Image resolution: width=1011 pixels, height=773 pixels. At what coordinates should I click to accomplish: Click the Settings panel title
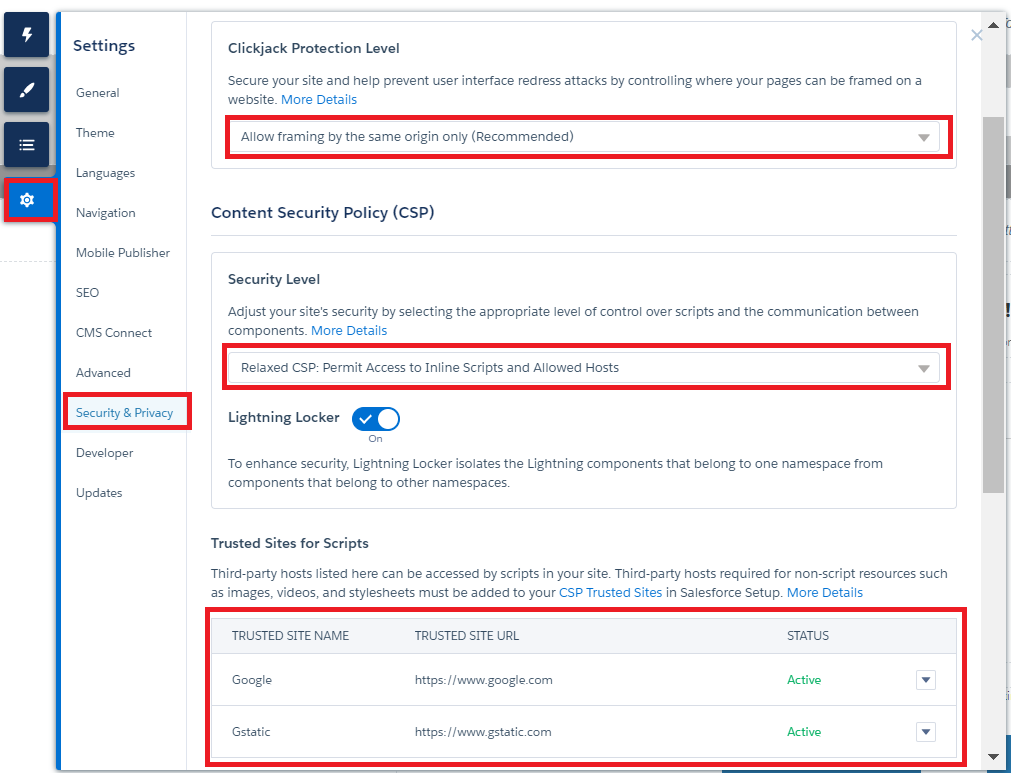click(104, 46)
